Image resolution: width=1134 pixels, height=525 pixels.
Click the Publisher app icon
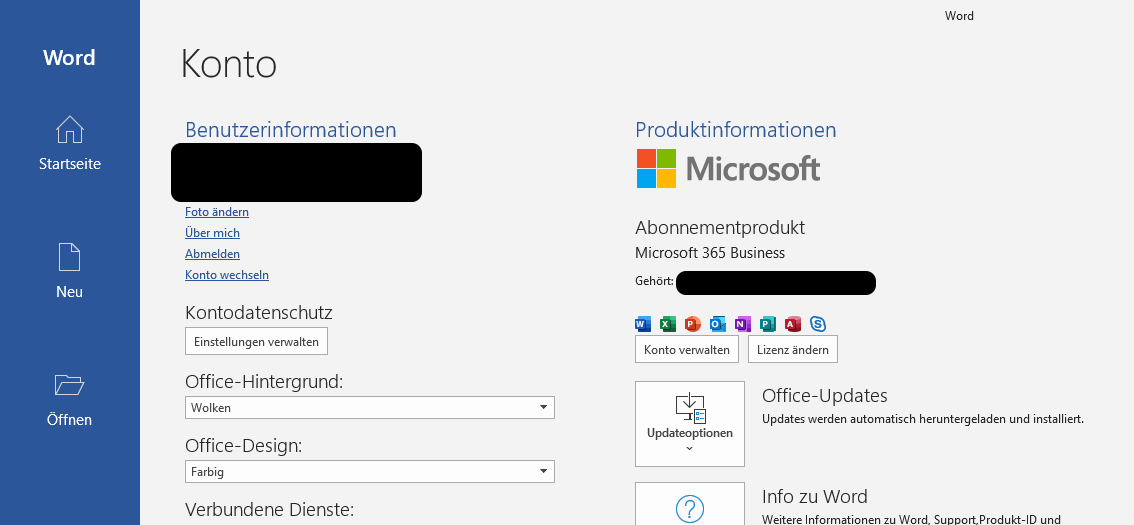coord(768,323)
